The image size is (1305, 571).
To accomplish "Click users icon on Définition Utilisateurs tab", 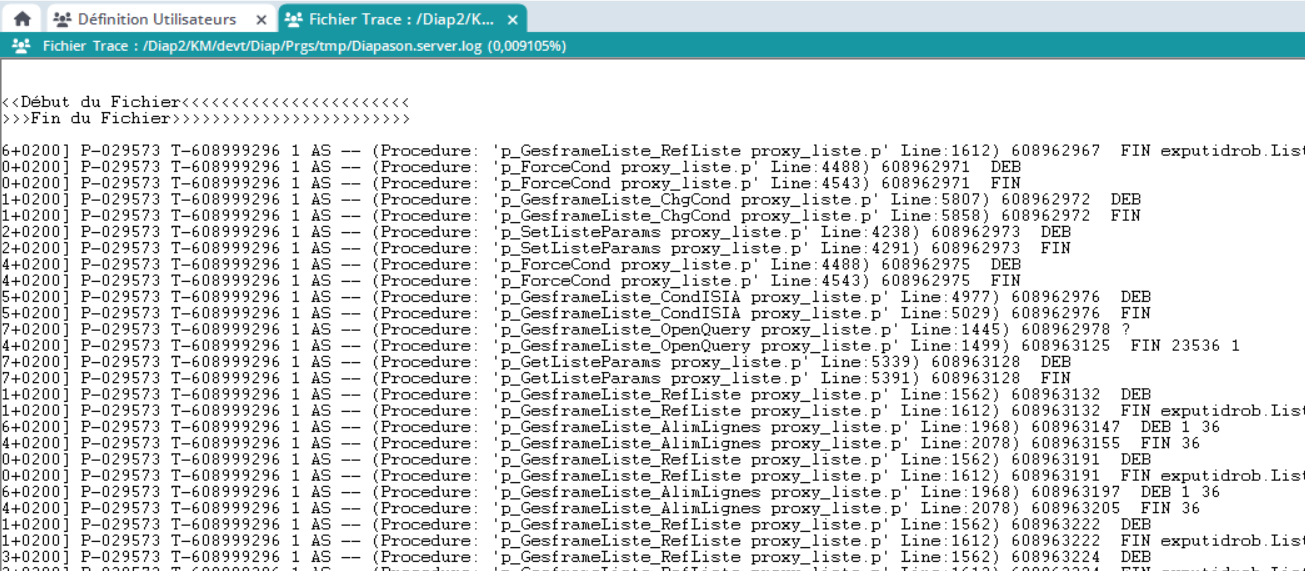I will [62, 19].
